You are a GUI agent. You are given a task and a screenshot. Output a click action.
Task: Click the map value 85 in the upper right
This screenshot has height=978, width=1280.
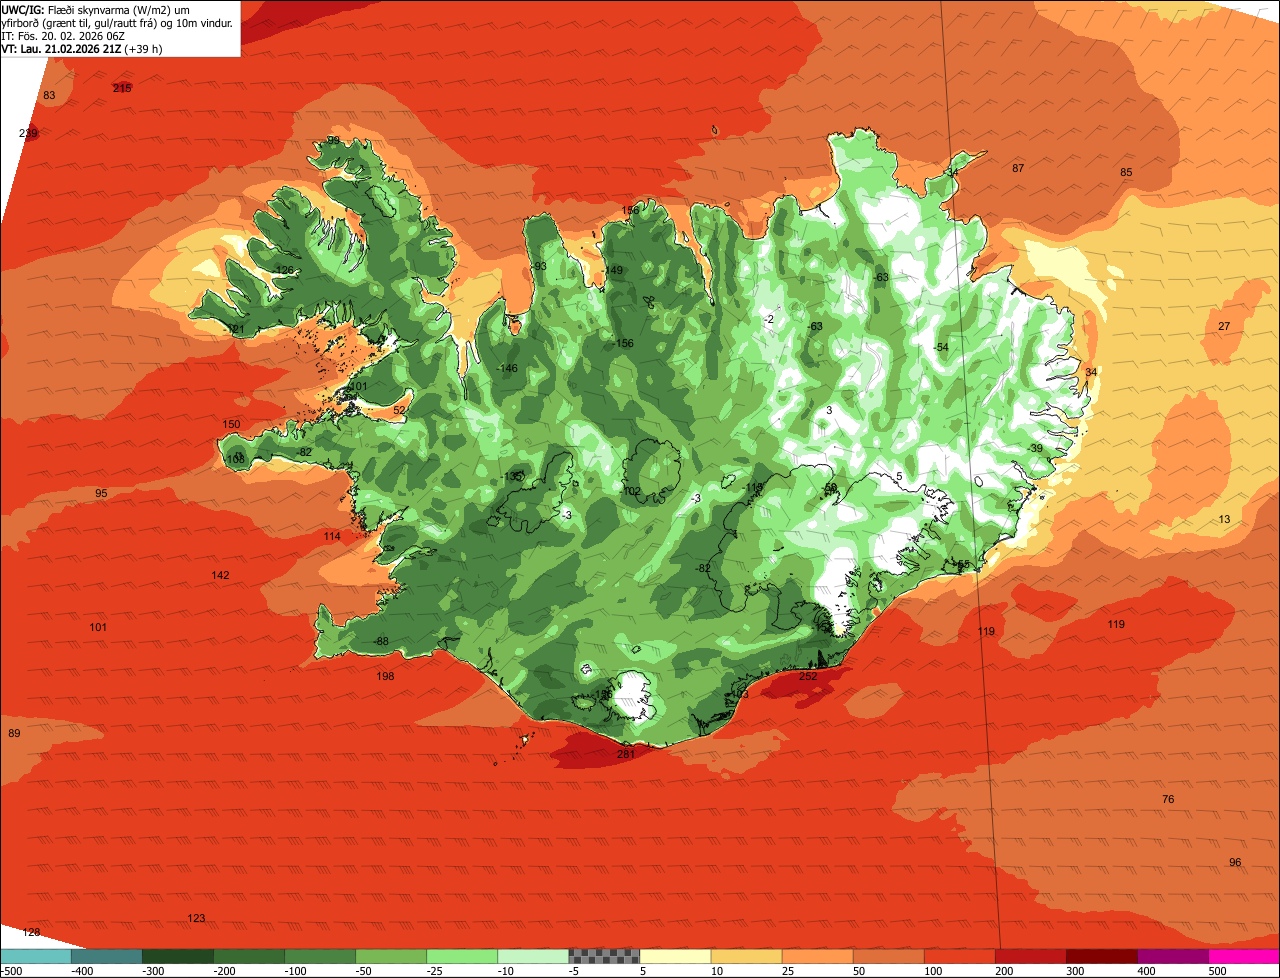[1126, 173]
